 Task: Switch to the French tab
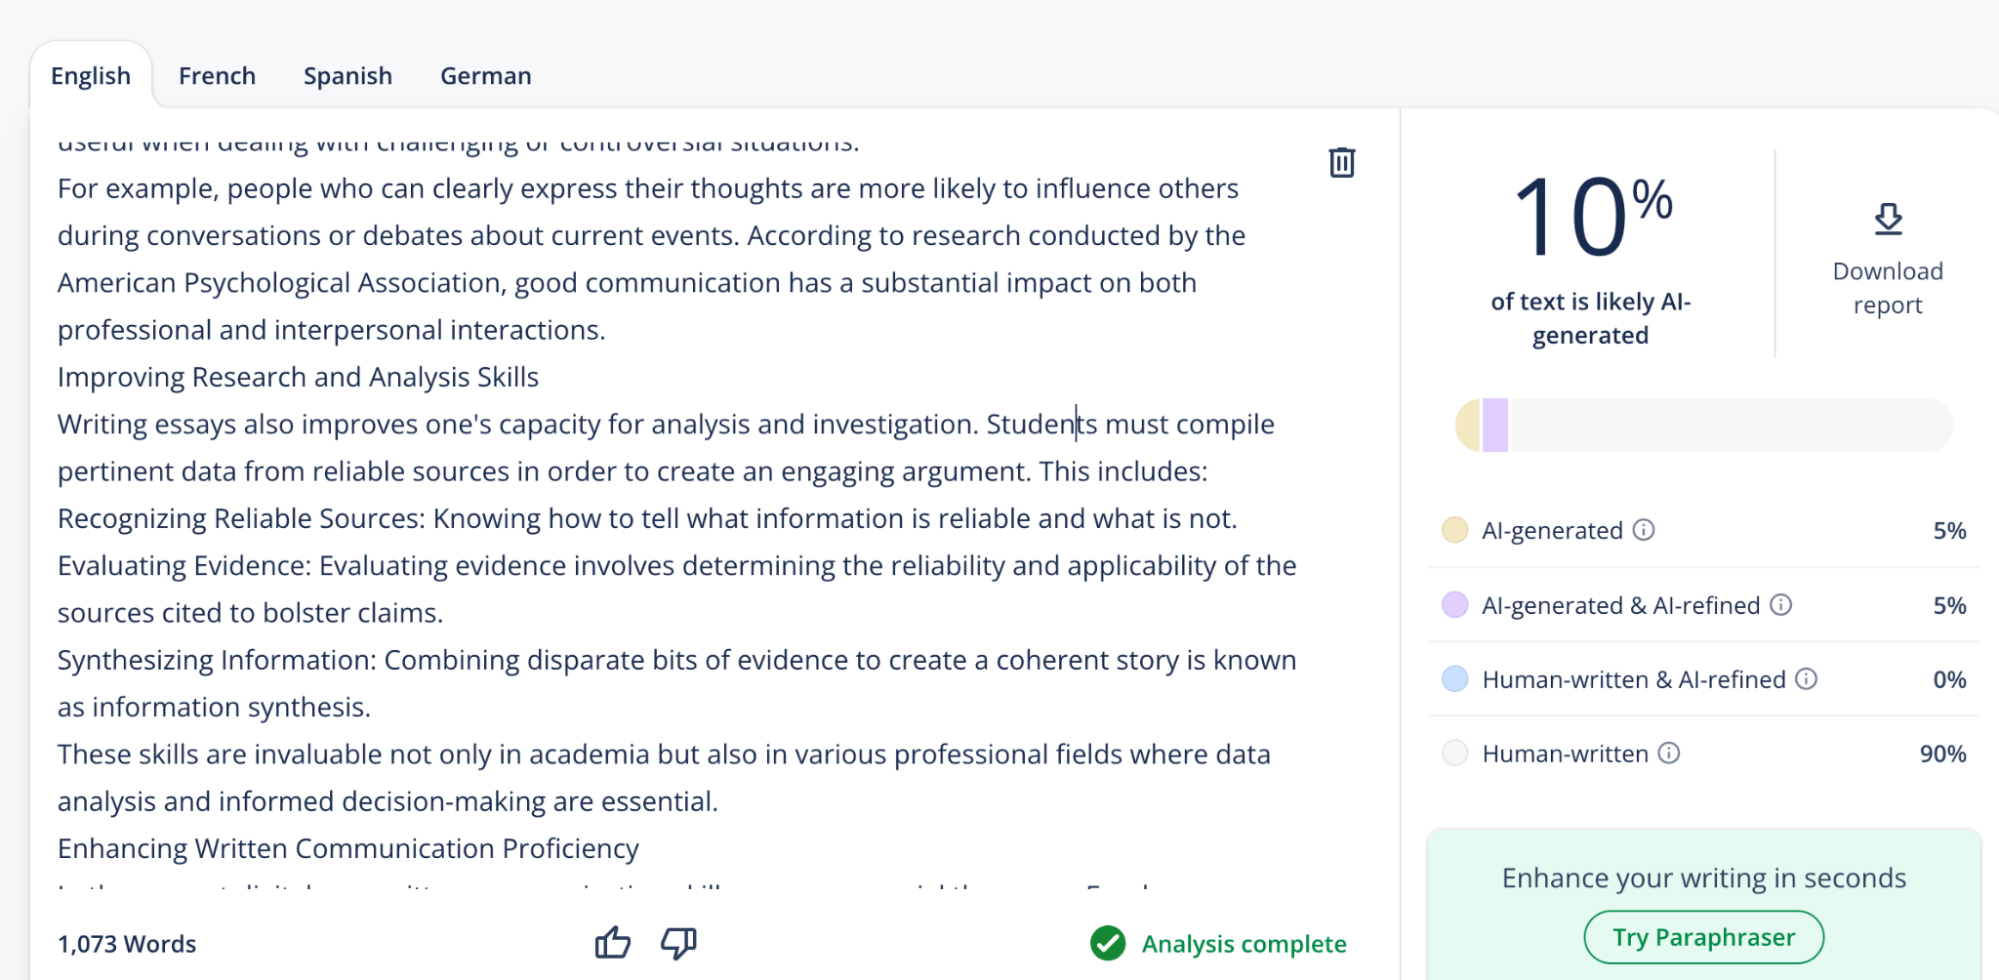pyautogui.click(x=217, y=76)
